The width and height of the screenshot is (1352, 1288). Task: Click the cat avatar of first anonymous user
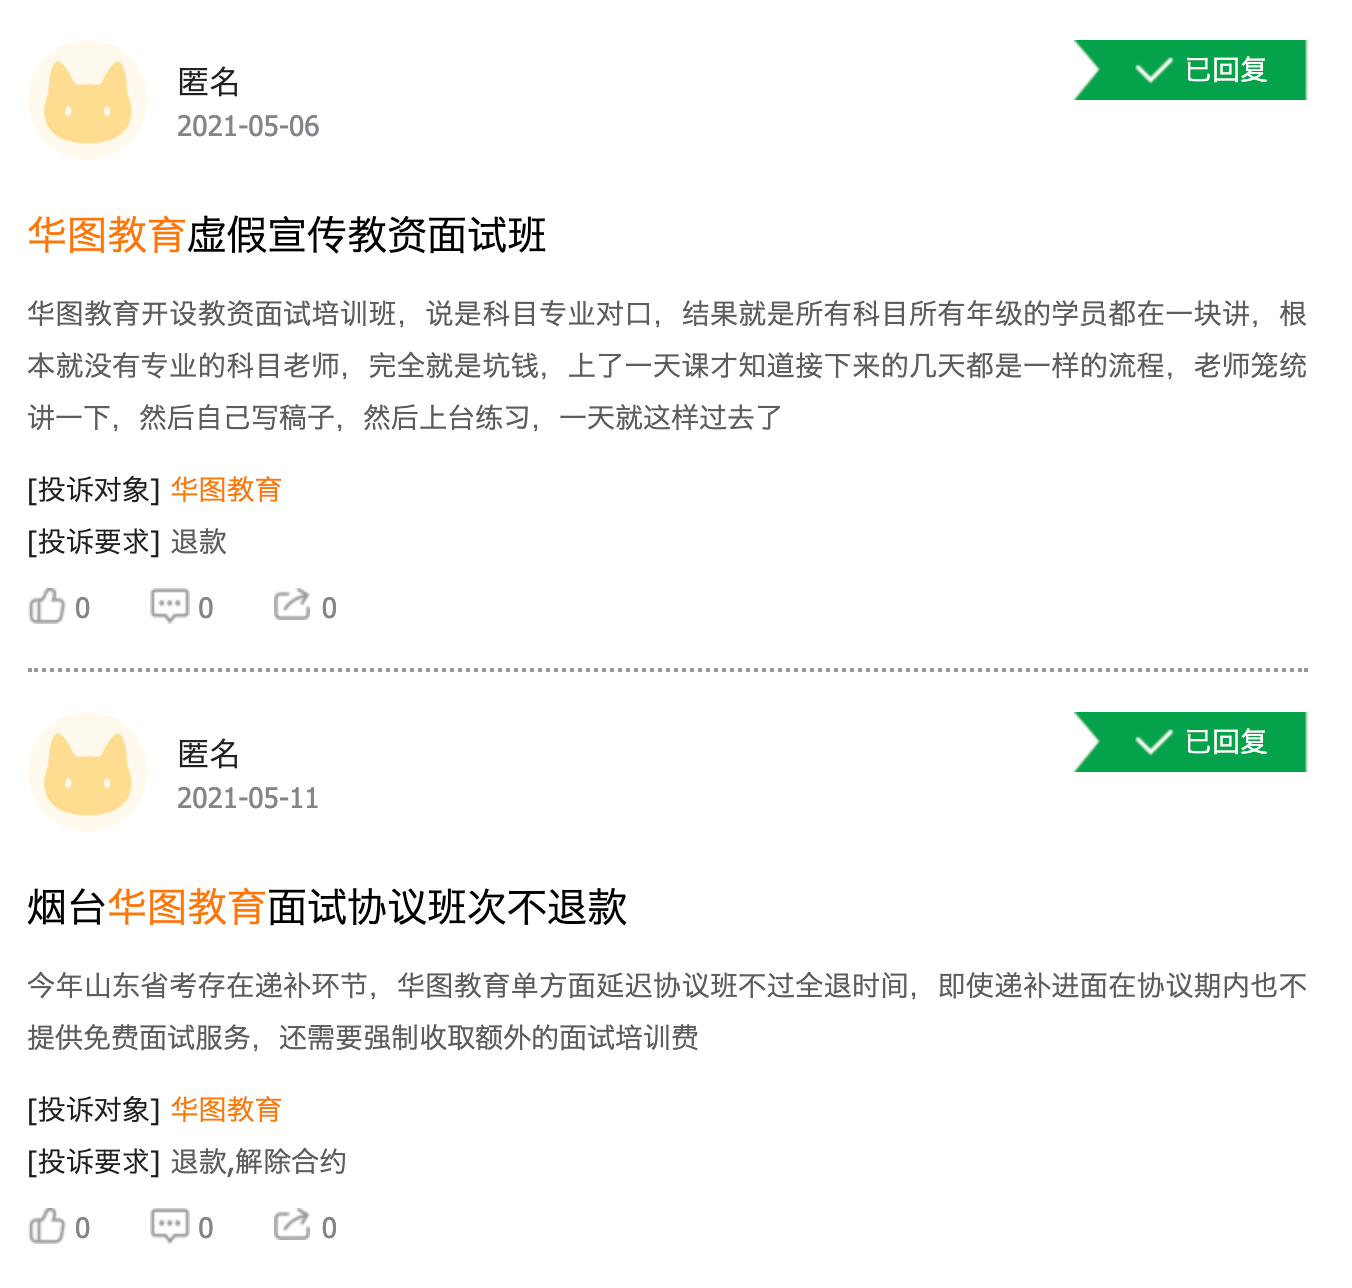coord(88,100)
